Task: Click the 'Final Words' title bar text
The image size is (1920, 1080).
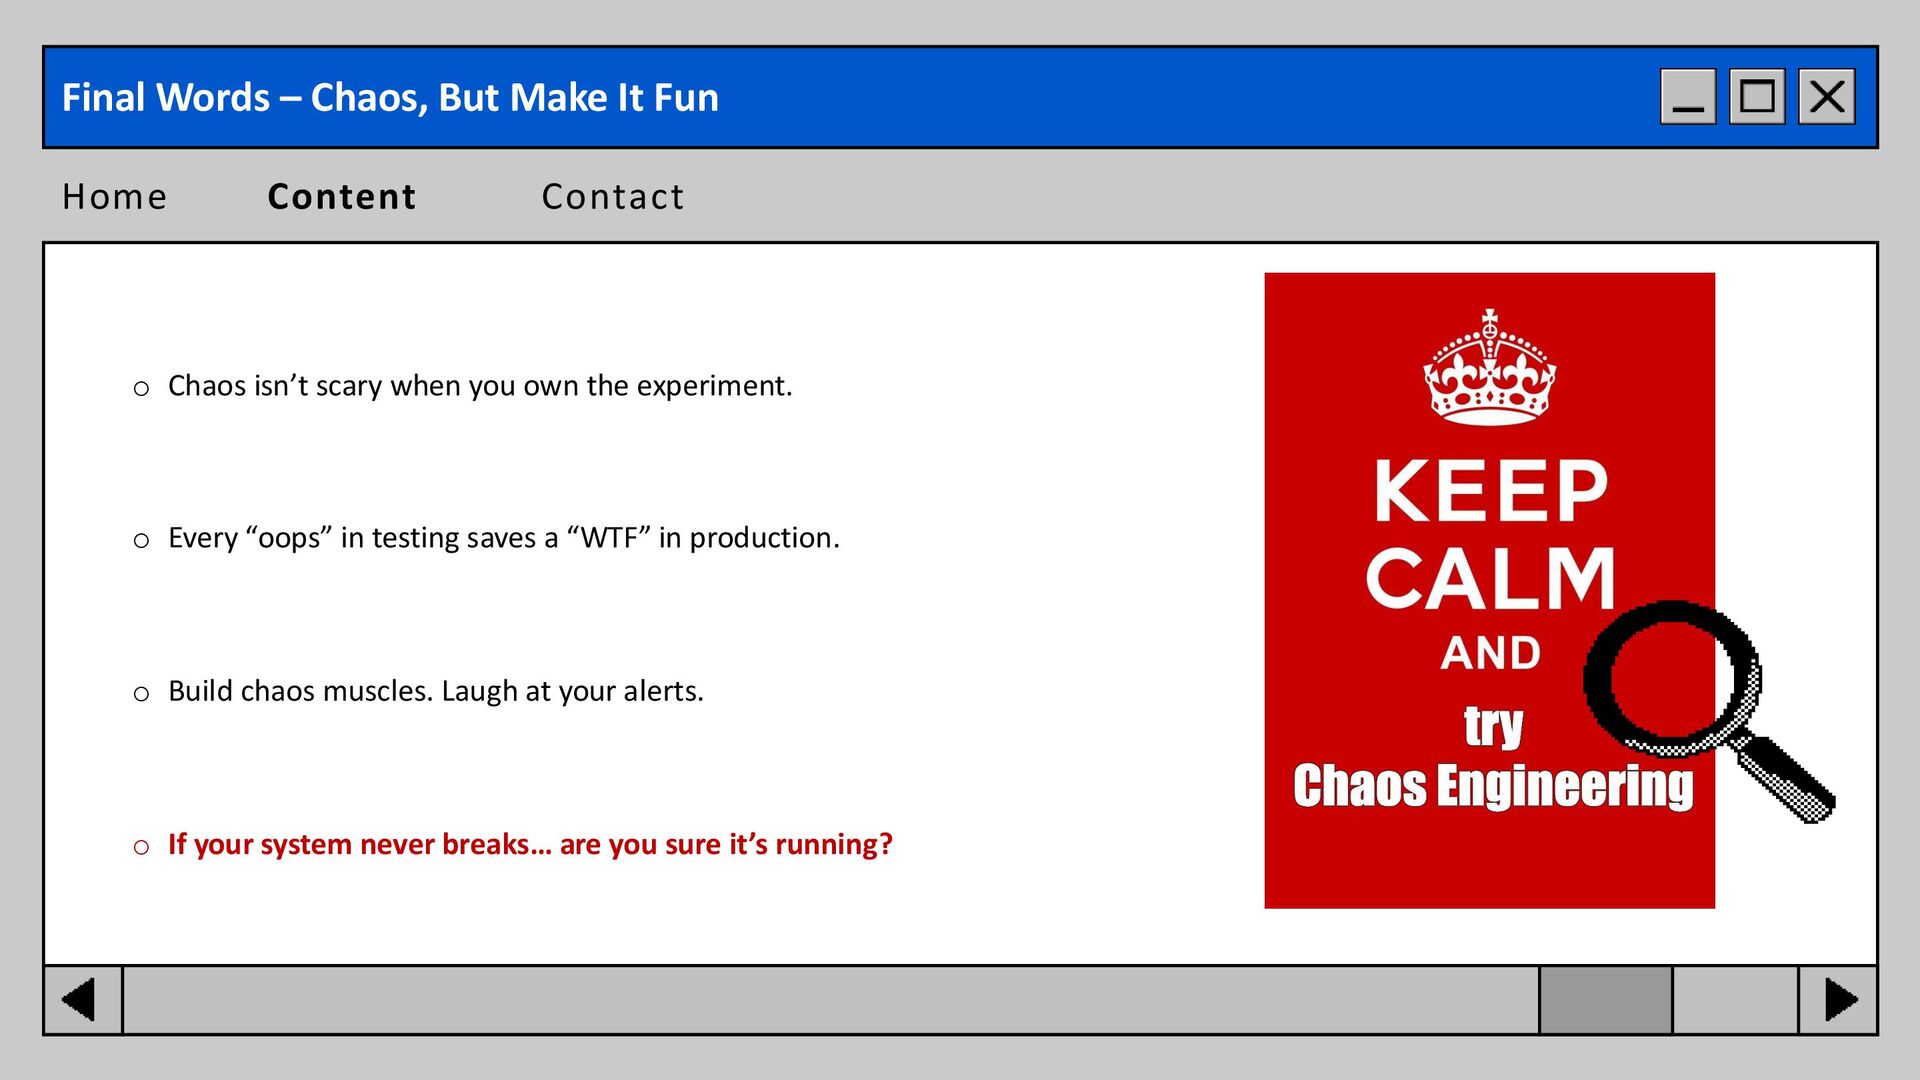Action: coord(390,98)
